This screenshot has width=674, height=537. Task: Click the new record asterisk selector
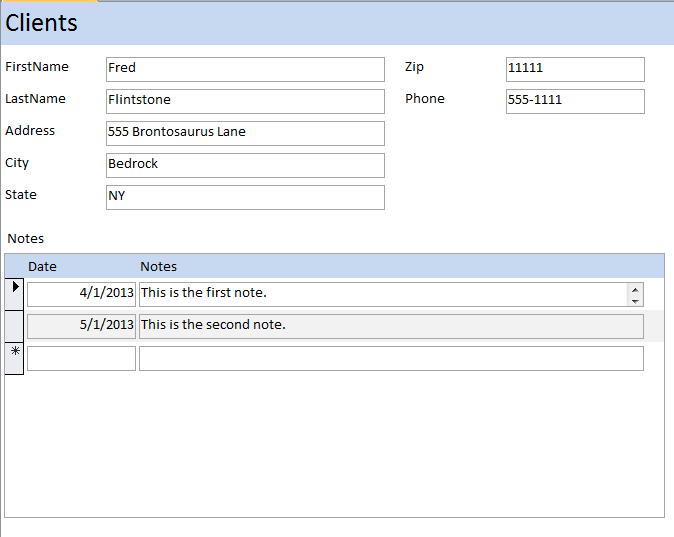pyautogui.click(x=15, y=358)
